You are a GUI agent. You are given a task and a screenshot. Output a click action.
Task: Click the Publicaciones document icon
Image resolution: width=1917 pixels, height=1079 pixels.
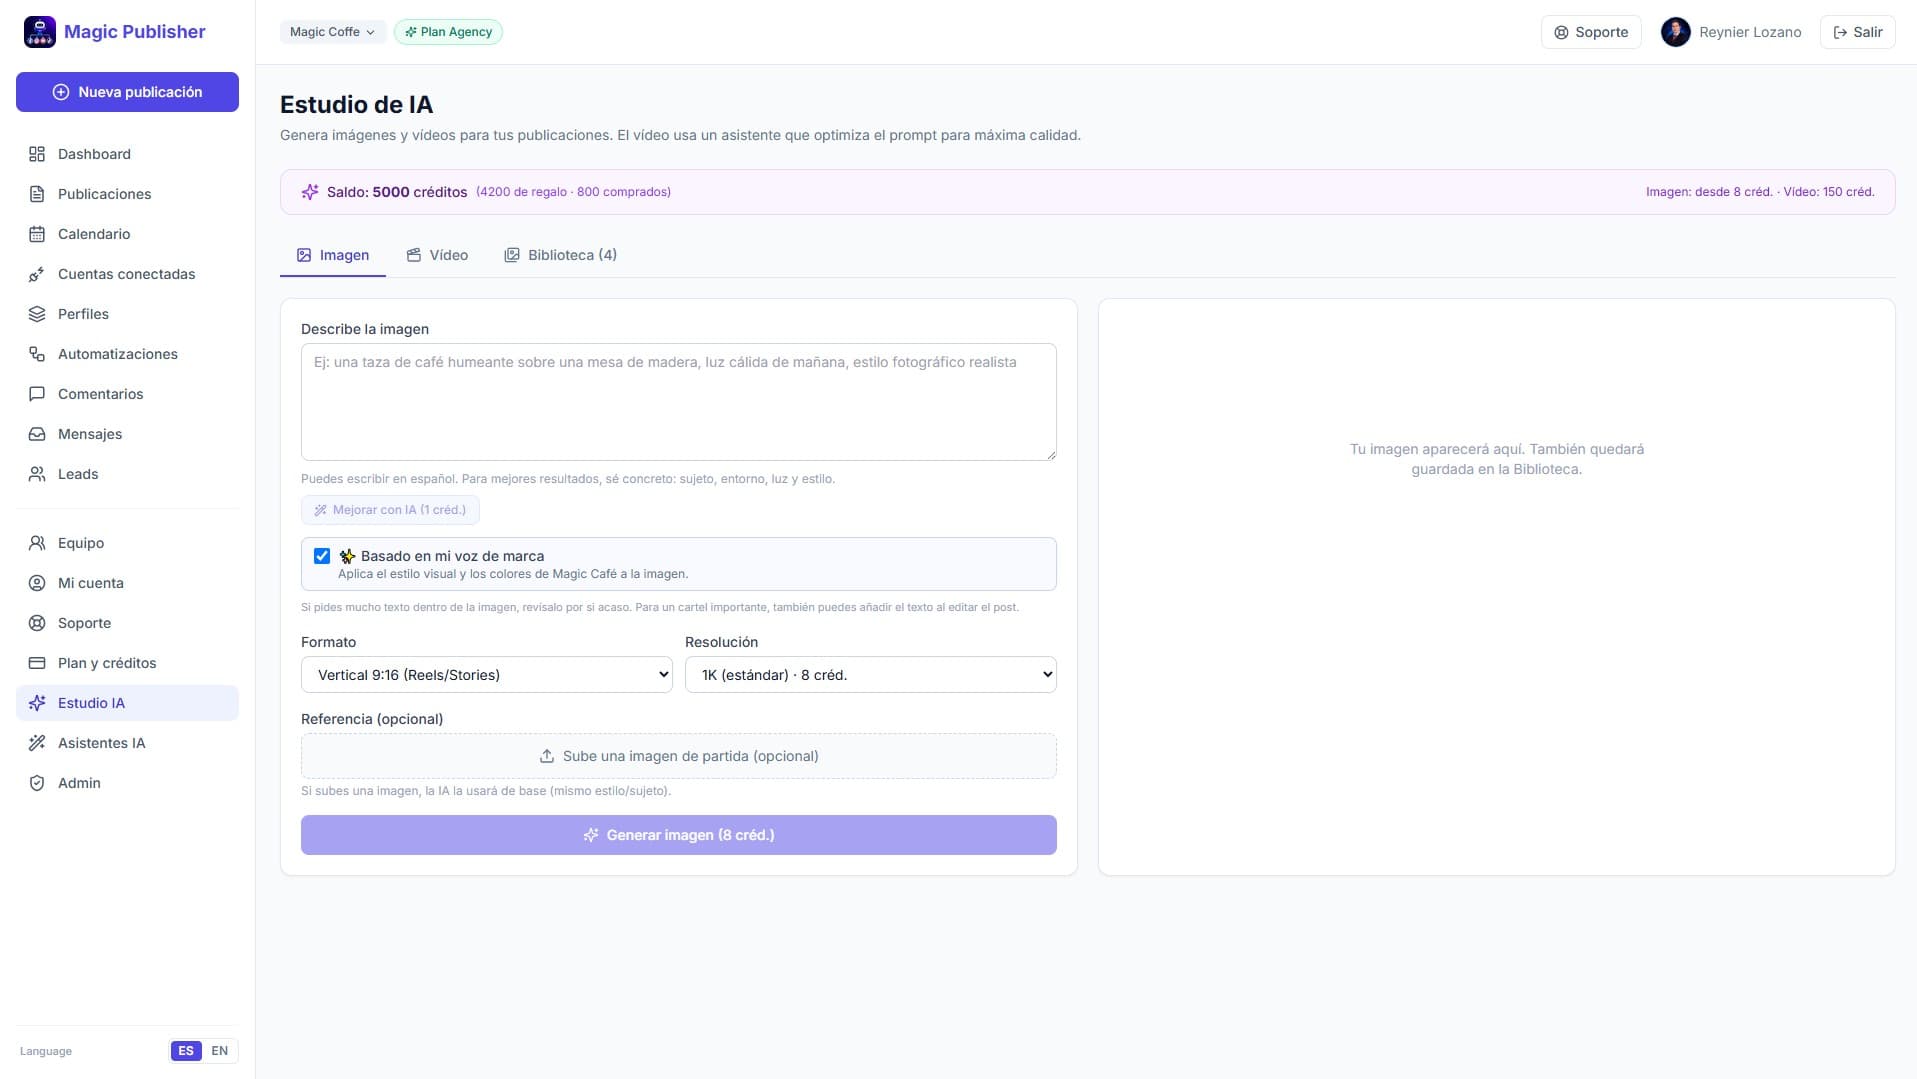tap(37, 194)
